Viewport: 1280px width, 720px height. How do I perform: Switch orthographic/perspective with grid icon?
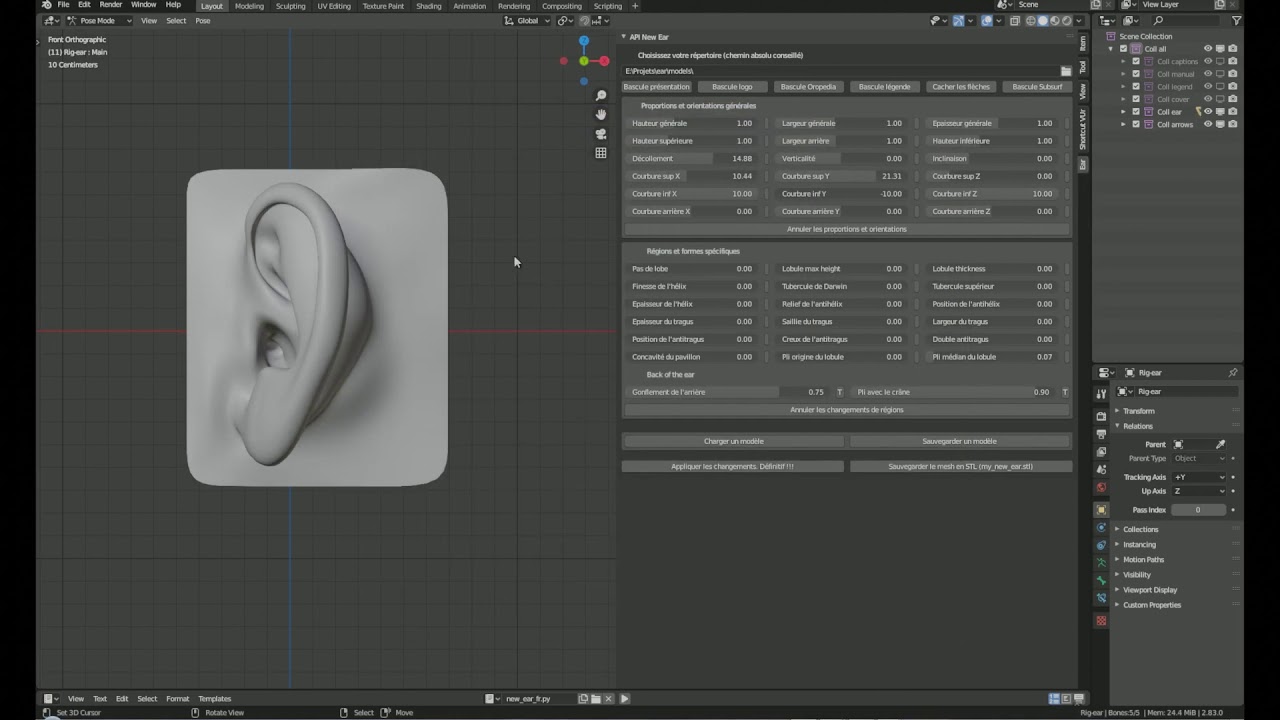(x=601, y=153)
